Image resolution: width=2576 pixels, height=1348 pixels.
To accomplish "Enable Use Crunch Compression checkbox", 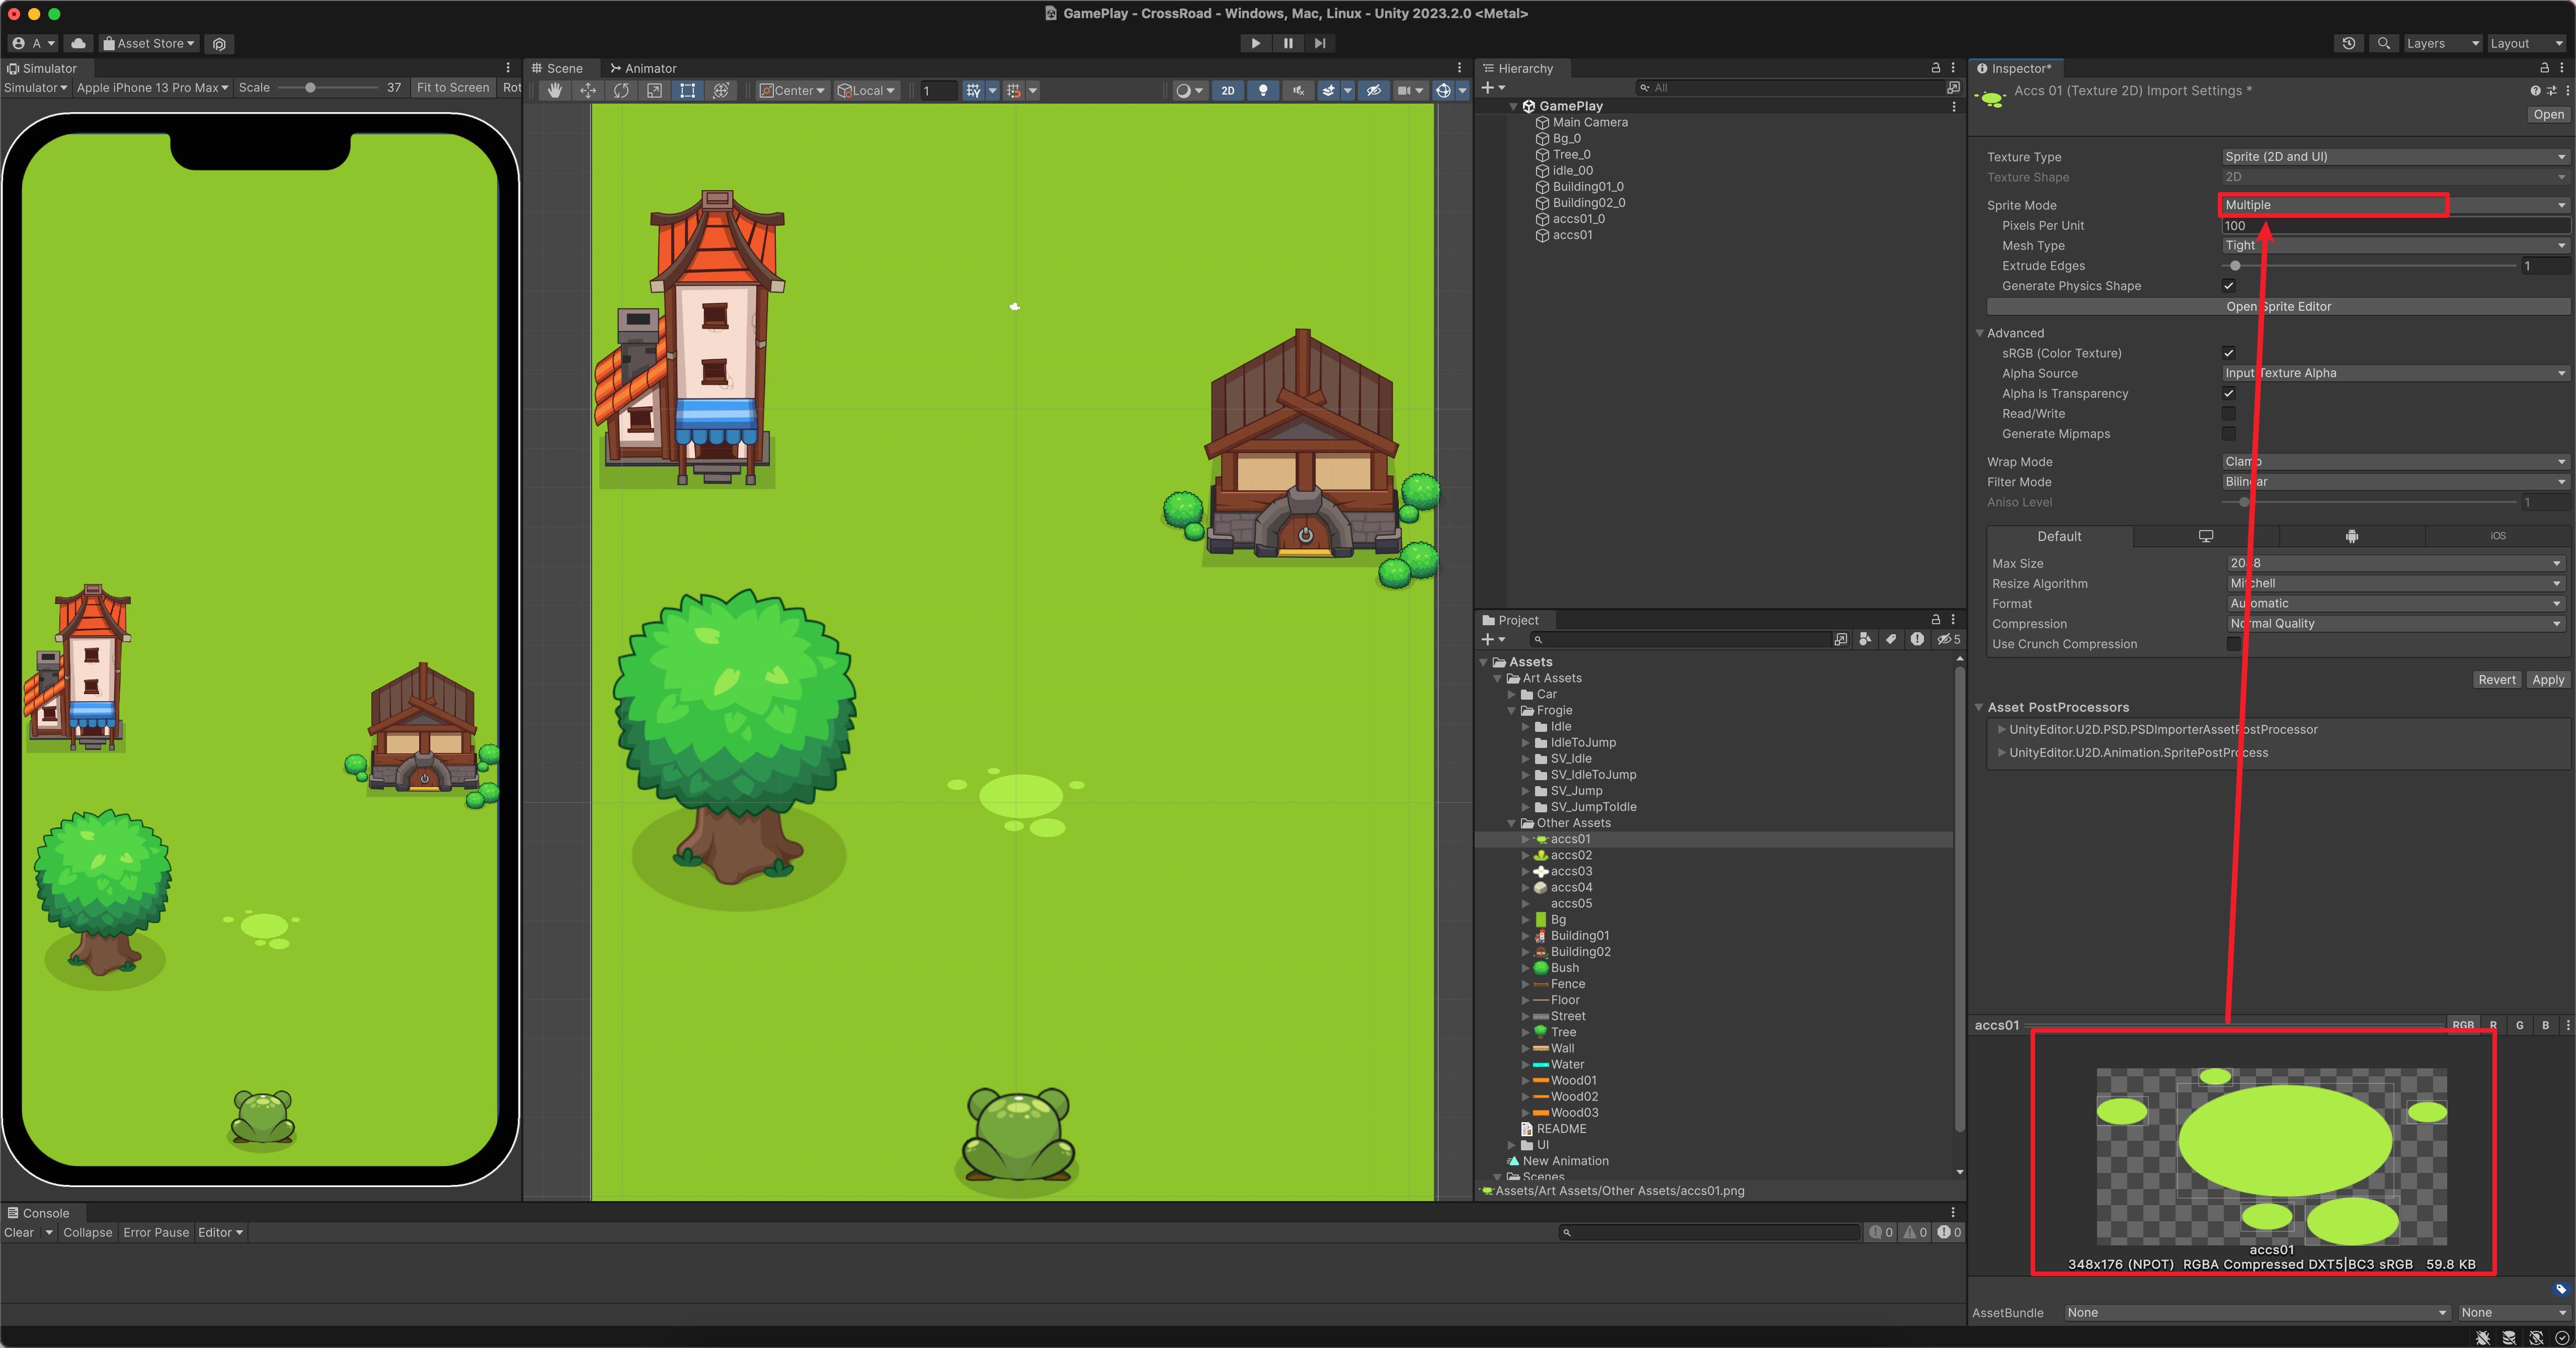I will [2234, 644].
